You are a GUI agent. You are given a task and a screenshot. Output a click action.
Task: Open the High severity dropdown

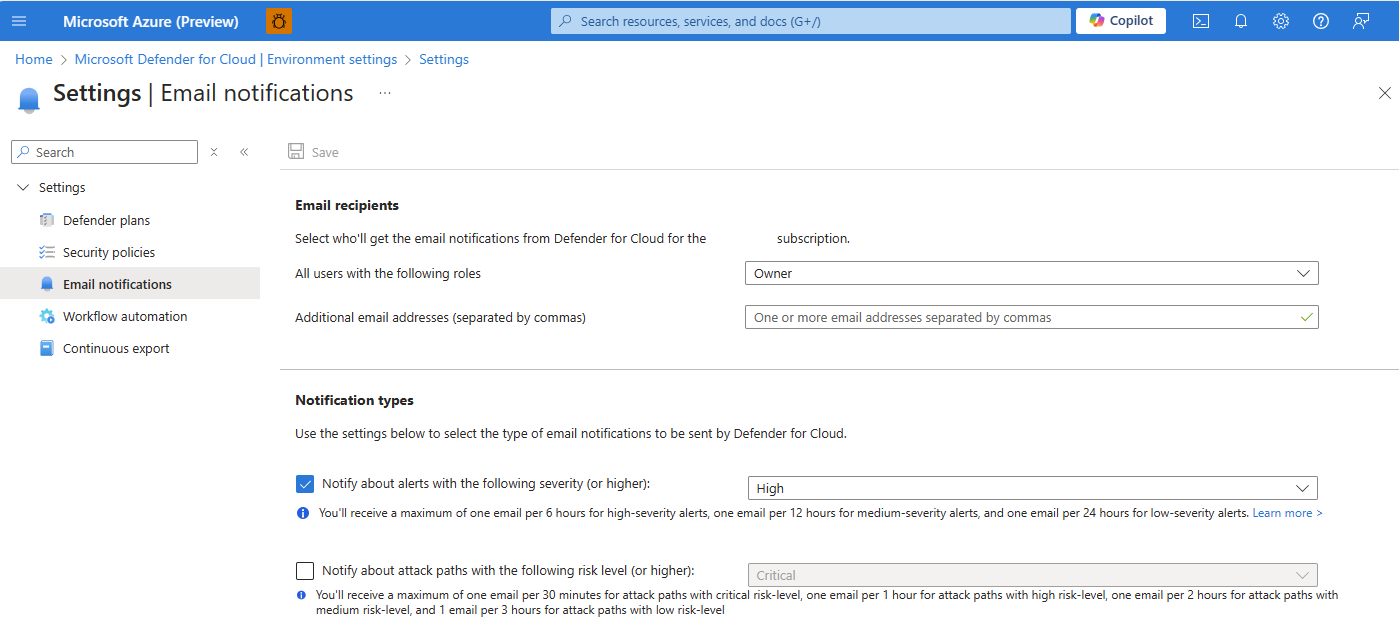point(1032,488)
